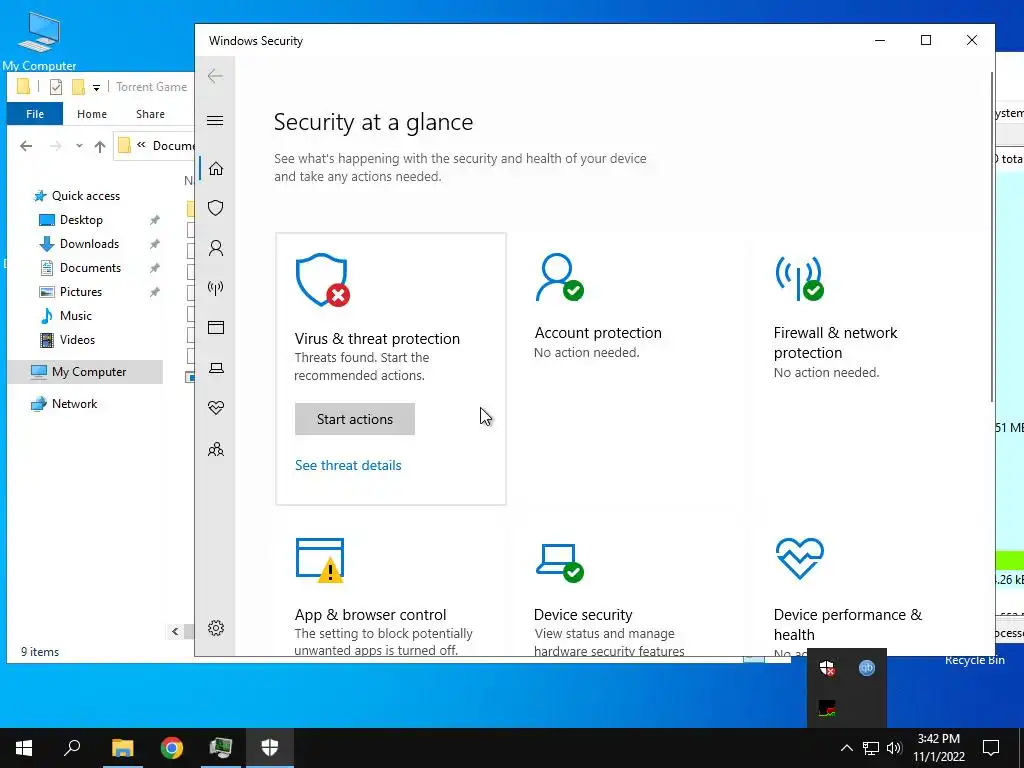The height and width of the screenshot is (768, 1024).
Task: Expand the hamburger navigation menu
Action: click(x=215, y=121)
